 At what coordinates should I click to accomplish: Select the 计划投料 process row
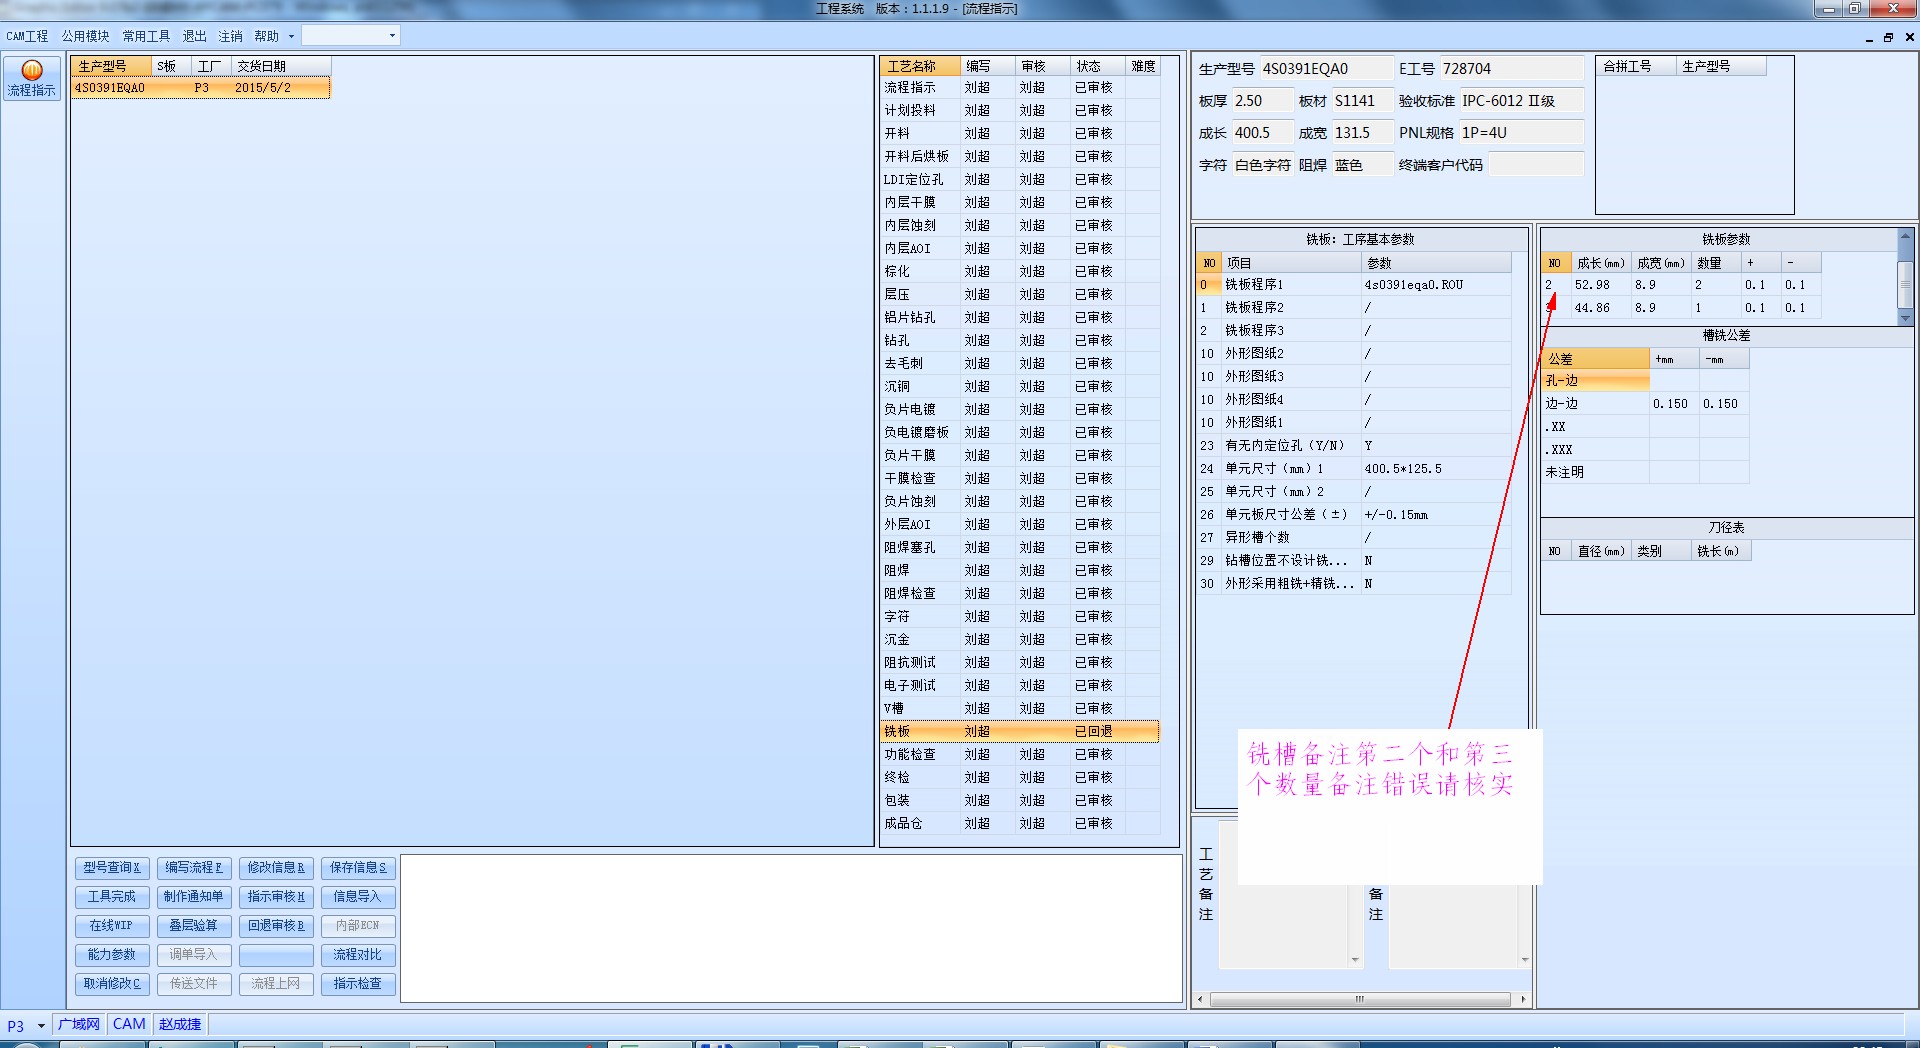[x=1019, y=111]
